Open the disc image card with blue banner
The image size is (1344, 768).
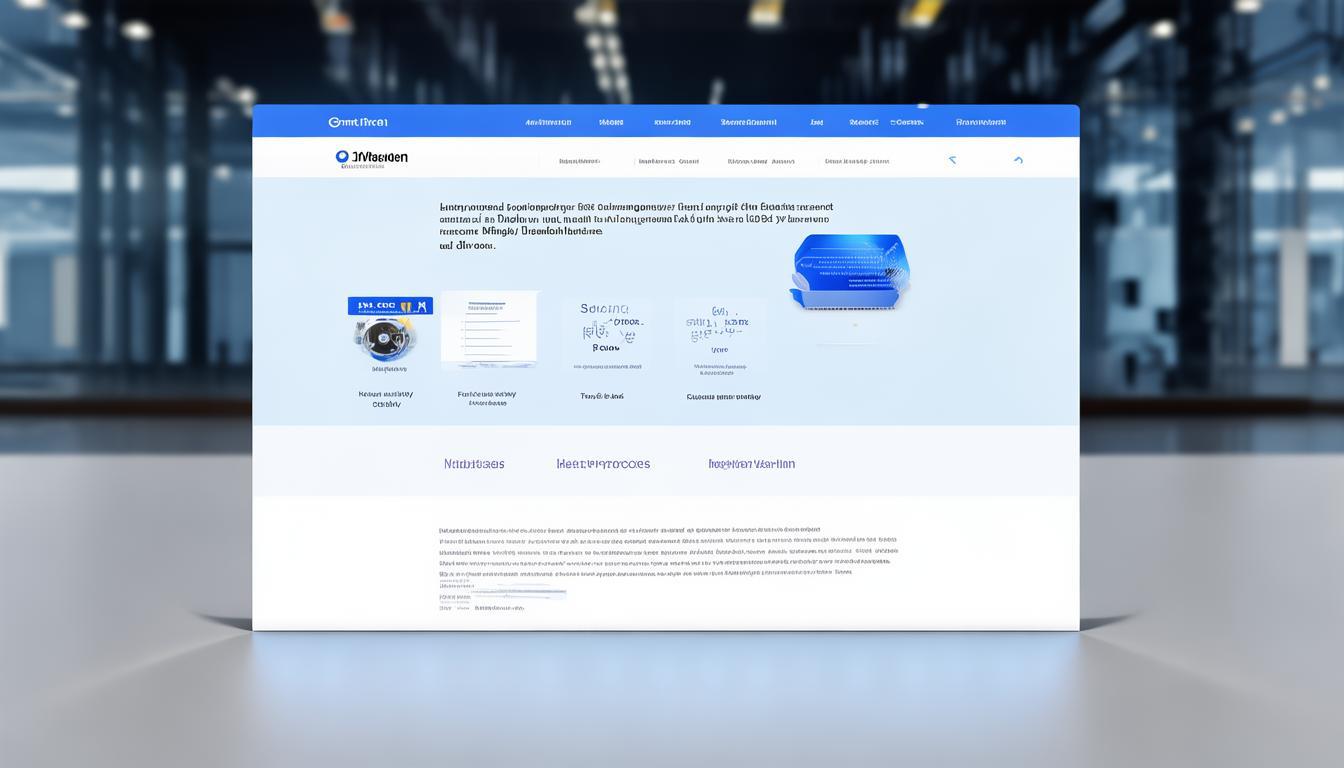click(x=390, y=332)
